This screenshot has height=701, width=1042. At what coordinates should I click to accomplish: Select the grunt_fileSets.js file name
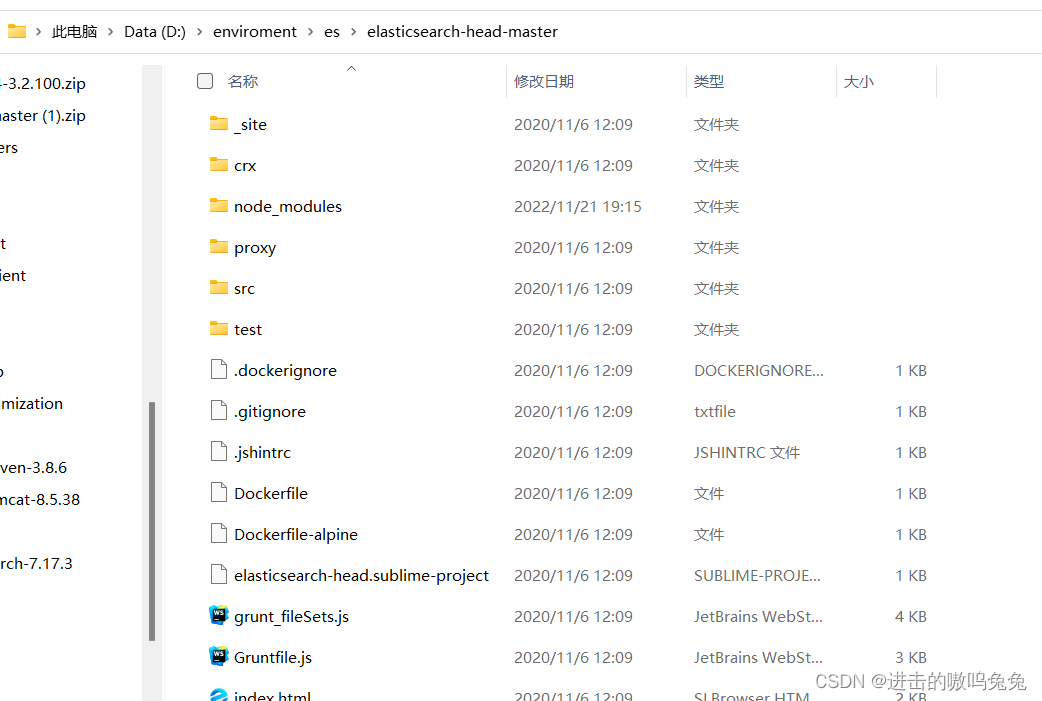(292, 617)
